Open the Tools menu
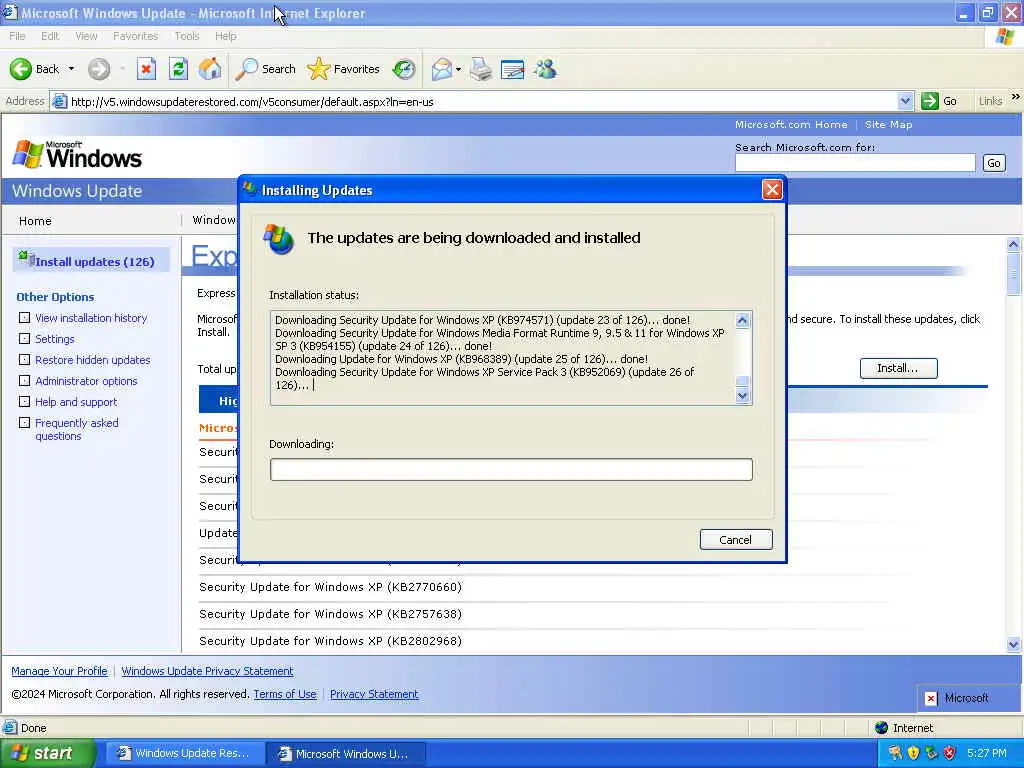The image size is (1024, 768). point(187,36)
